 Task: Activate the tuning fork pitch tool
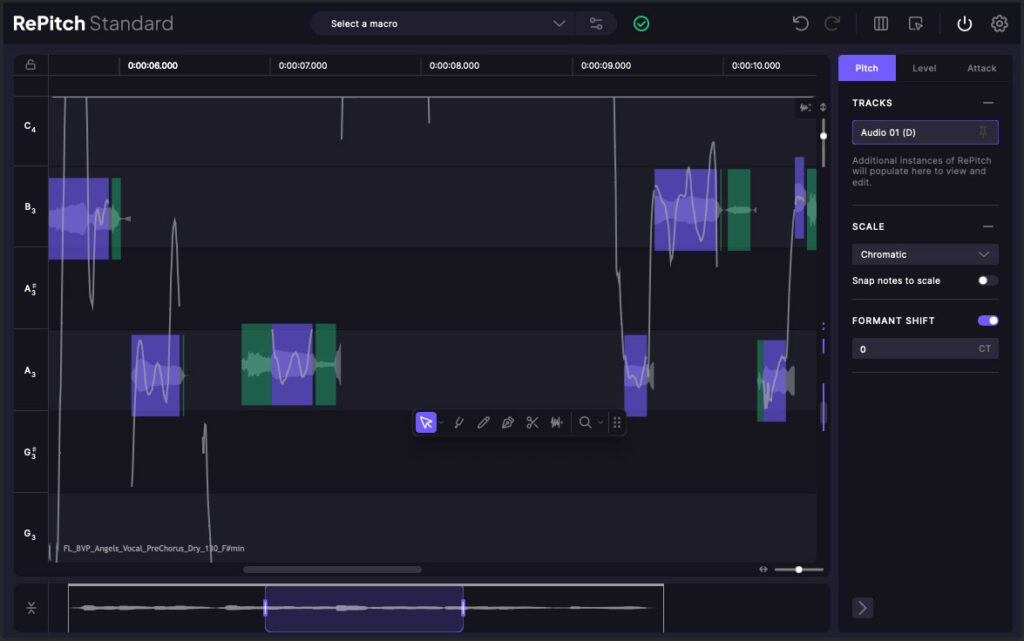tap(459, 423)
